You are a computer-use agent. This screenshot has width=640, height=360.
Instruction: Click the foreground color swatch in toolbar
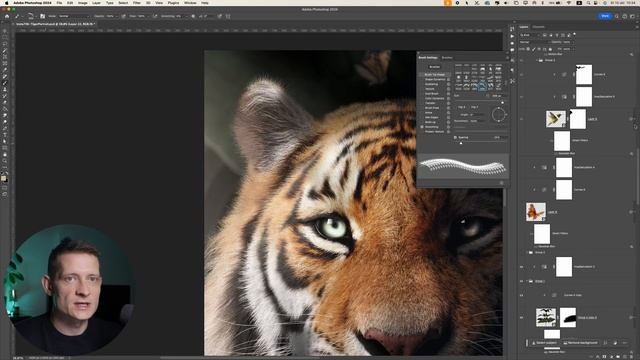pyautogui.click(x=4, y=178)
